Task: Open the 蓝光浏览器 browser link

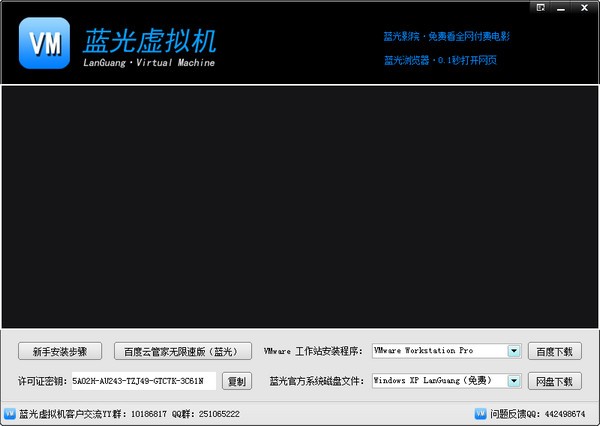Action: click(440, 60)
